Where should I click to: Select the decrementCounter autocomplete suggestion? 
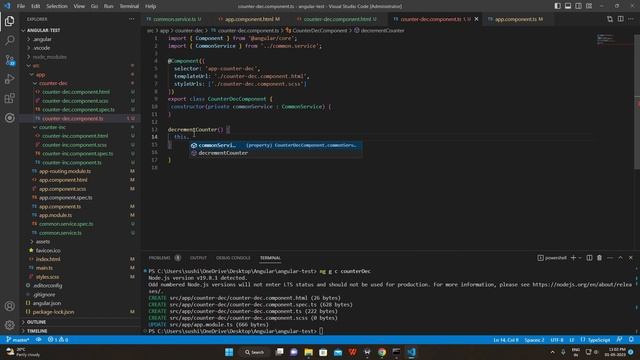[x=275, y=153]
